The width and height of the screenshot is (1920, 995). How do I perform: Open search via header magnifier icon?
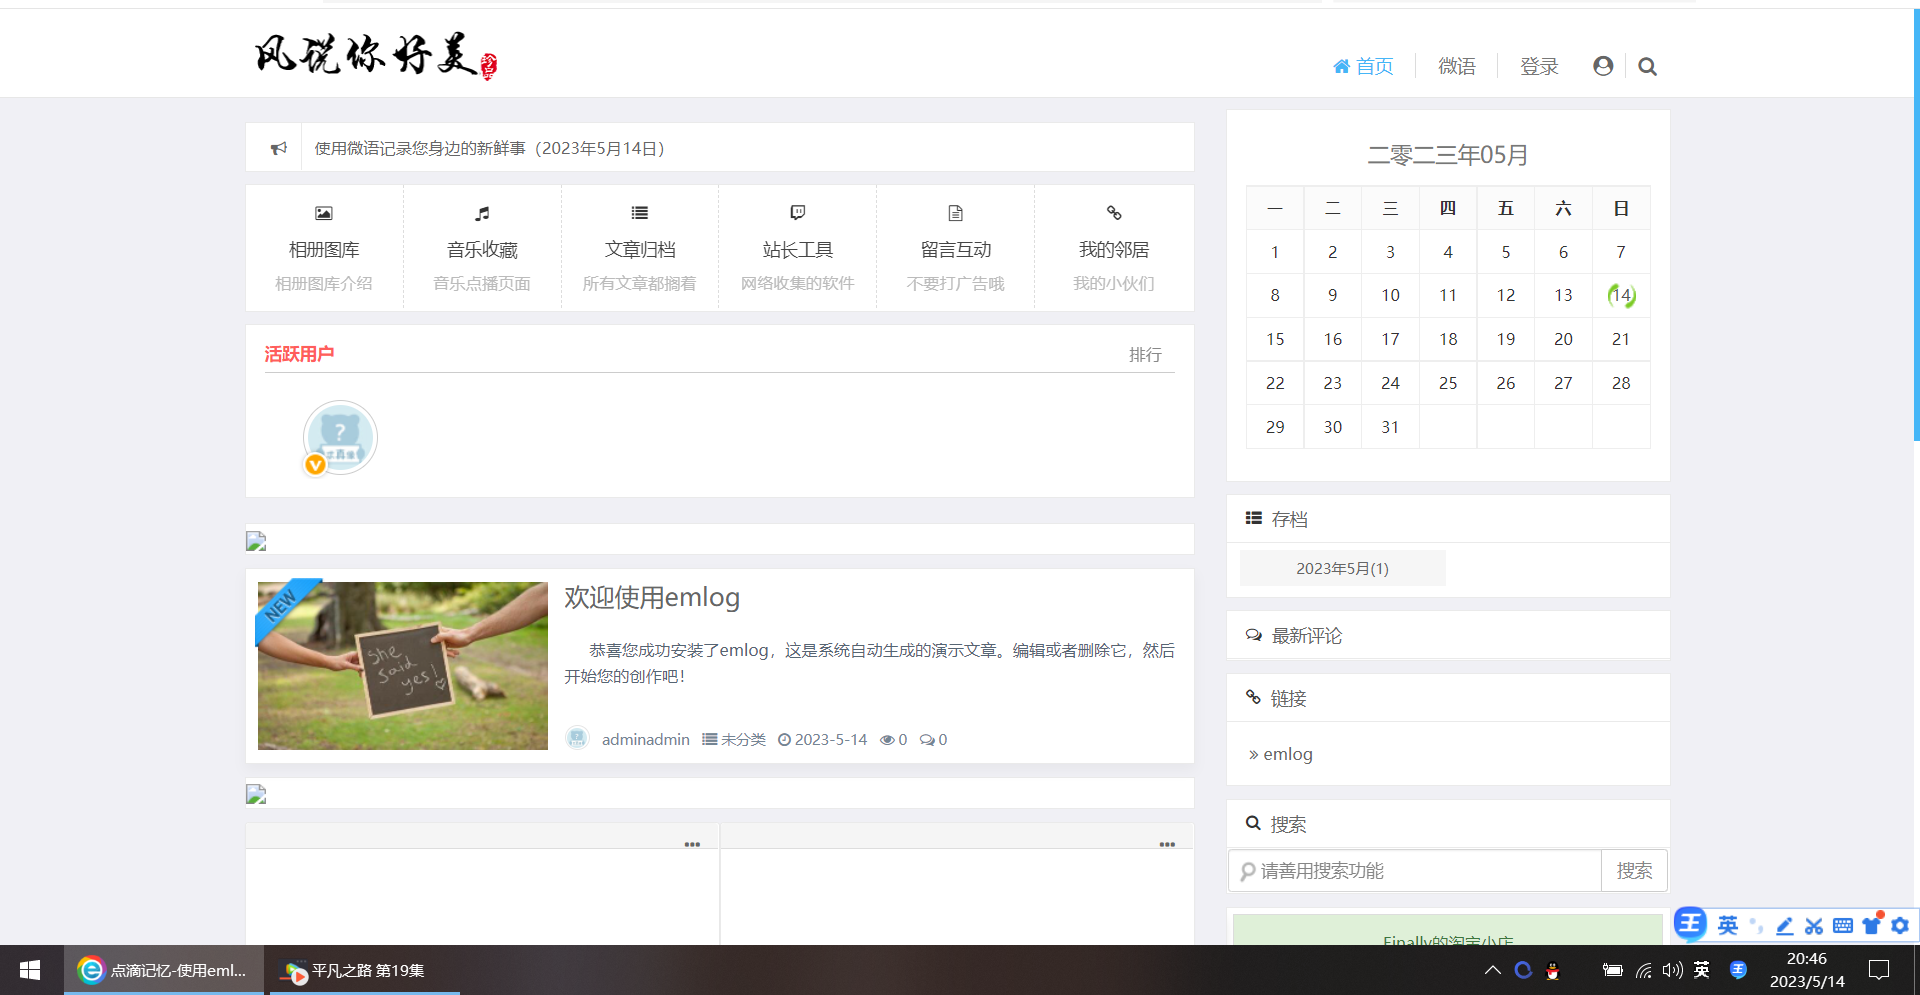tap(1648, 67)
